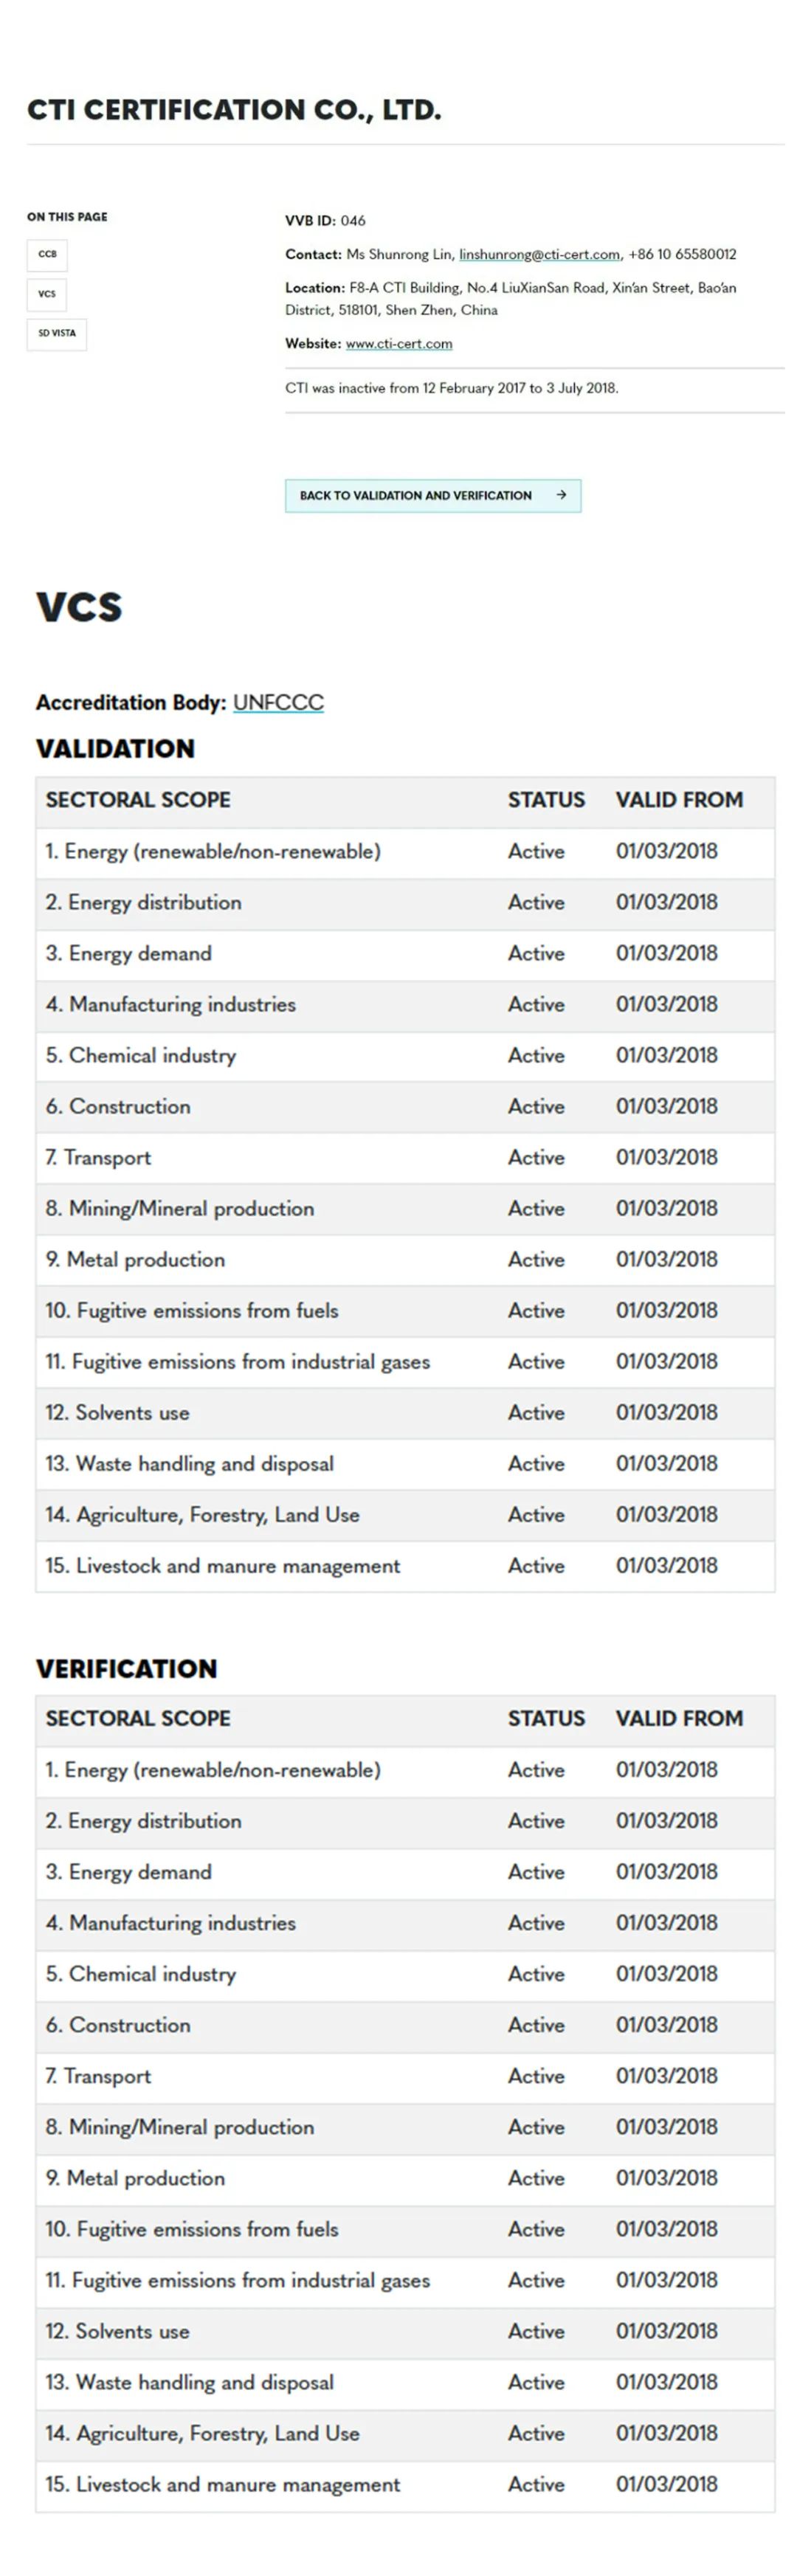This screenshot has width=797, height=2576.
Task: Select Transport row in the Validation table
Action: 98,1157
